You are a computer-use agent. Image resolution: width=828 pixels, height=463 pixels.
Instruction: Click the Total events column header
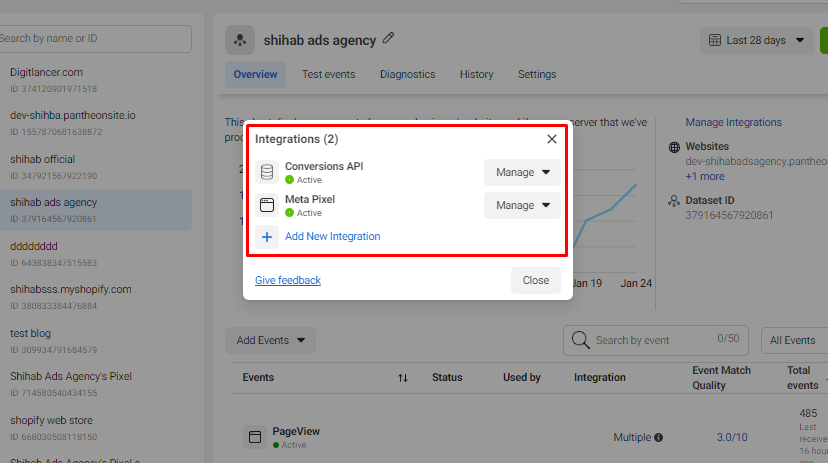[803, 377]
